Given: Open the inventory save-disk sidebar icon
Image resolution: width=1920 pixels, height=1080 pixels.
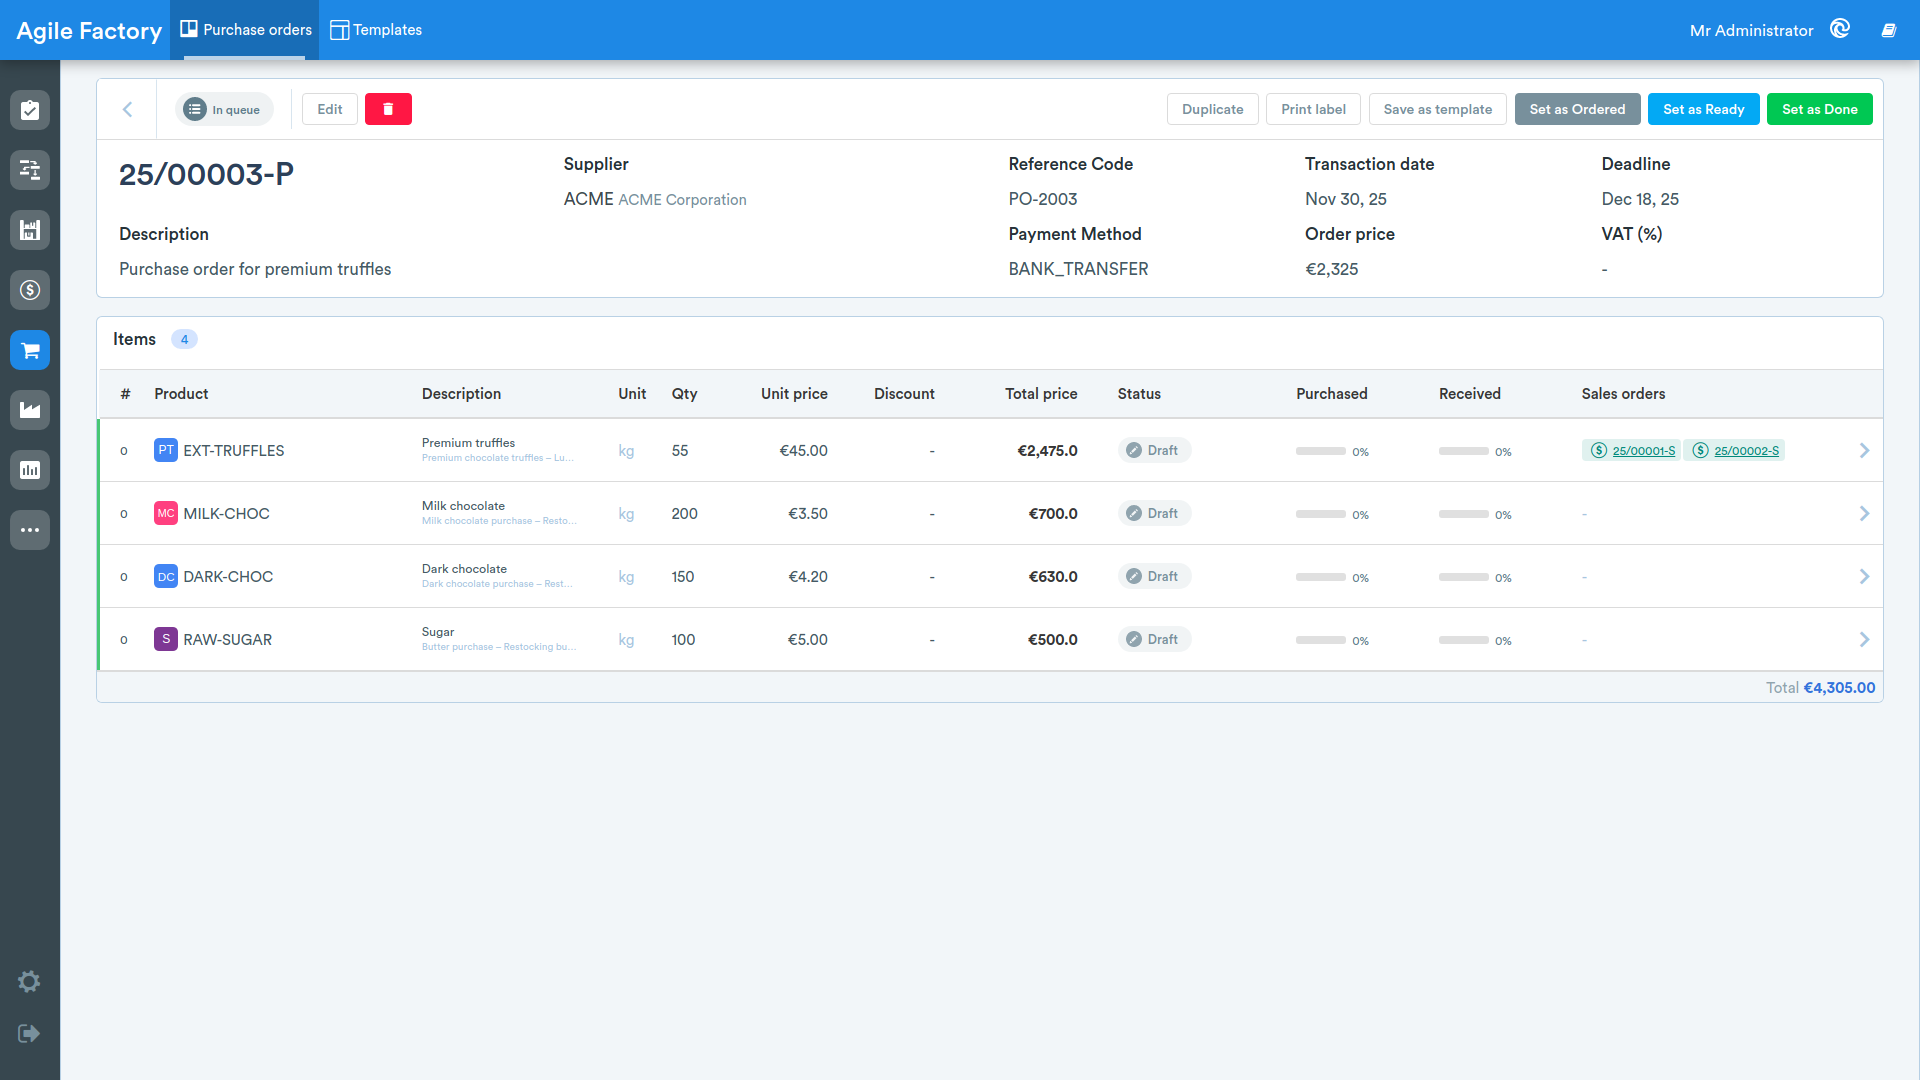Looking at the screenshot, I should [30, 230].
